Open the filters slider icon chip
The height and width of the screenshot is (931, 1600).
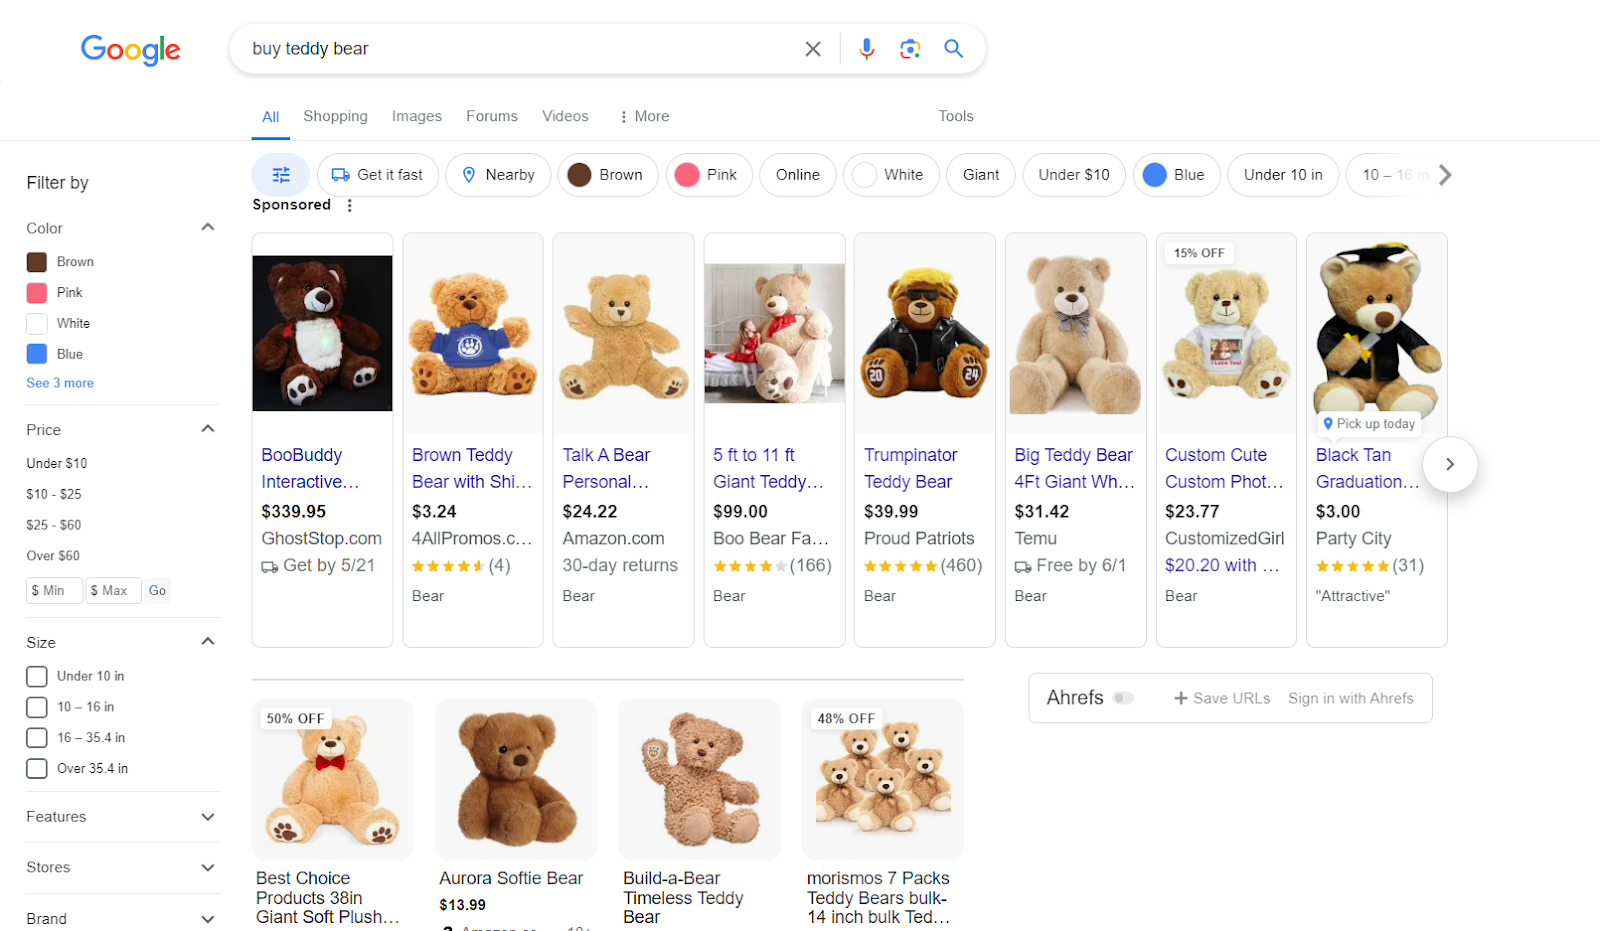click(x=281, y=175)
